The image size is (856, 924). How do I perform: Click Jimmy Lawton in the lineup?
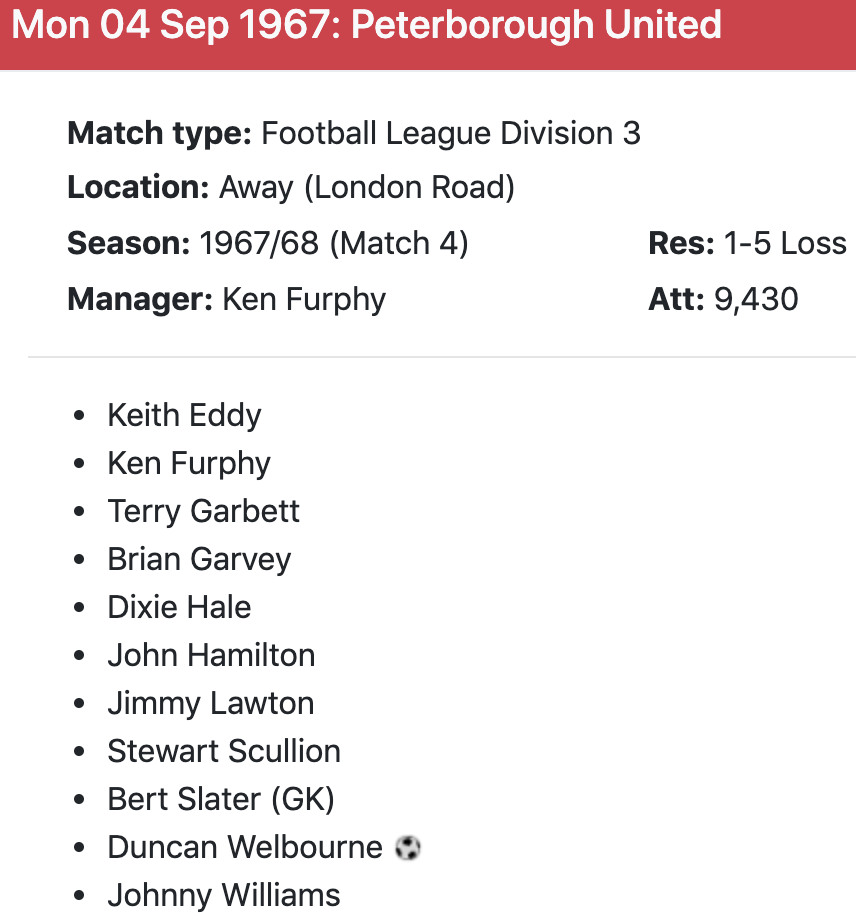click(x=210, y=703)
